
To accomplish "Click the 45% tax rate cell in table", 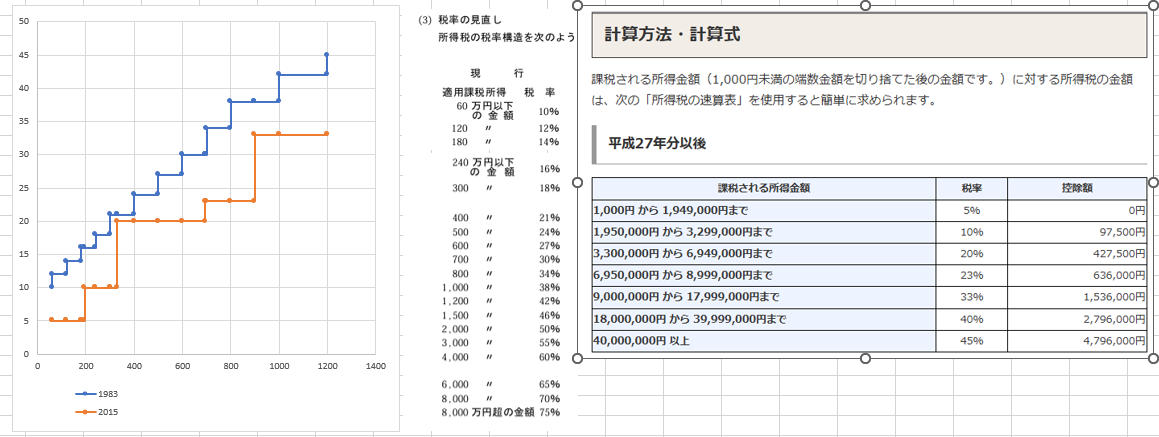I will pyautogui.click(x=971, y=341).
